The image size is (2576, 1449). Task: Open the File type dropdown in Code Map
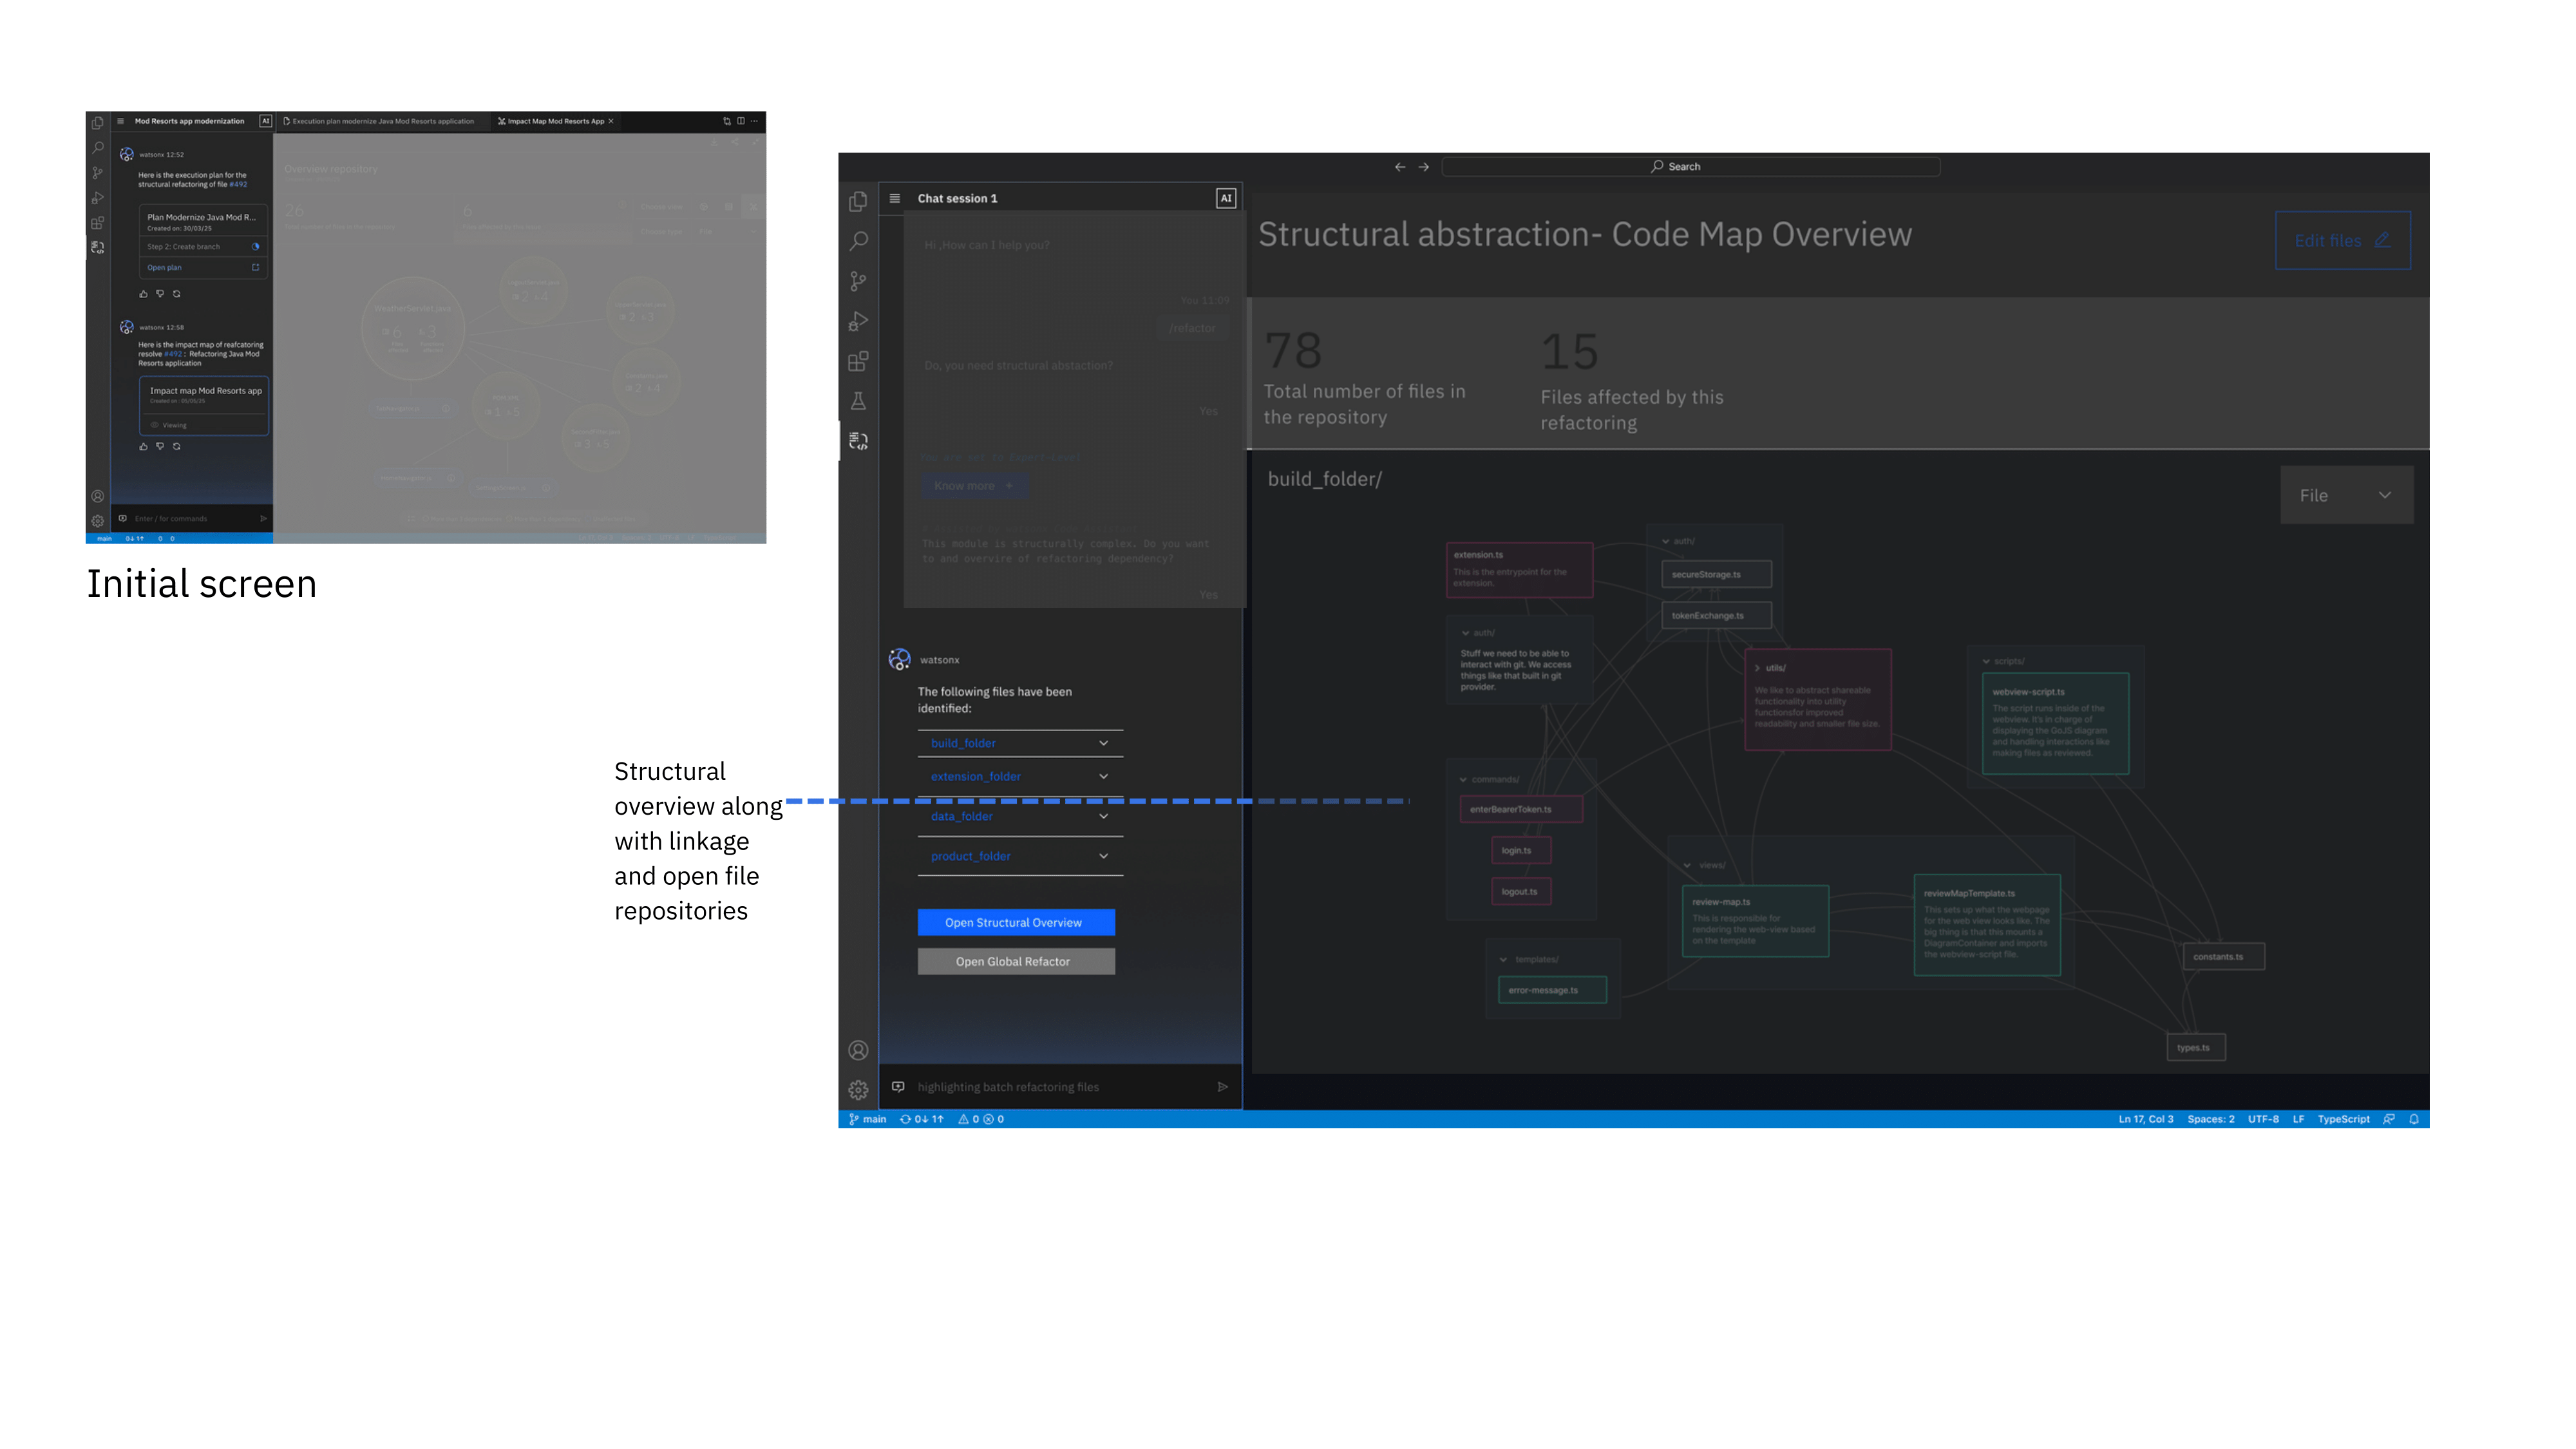(2346, 495)
